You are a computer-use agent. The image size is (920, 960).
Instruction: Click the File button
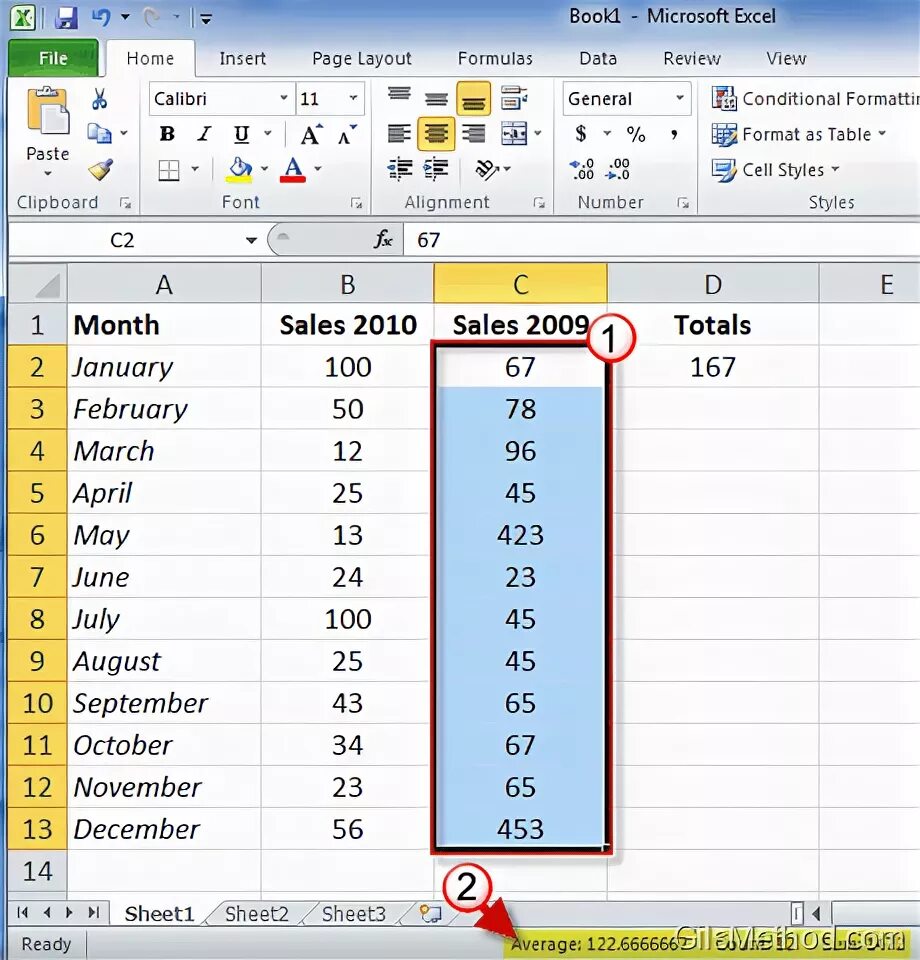pyautogui.click(x=54, y=58)
